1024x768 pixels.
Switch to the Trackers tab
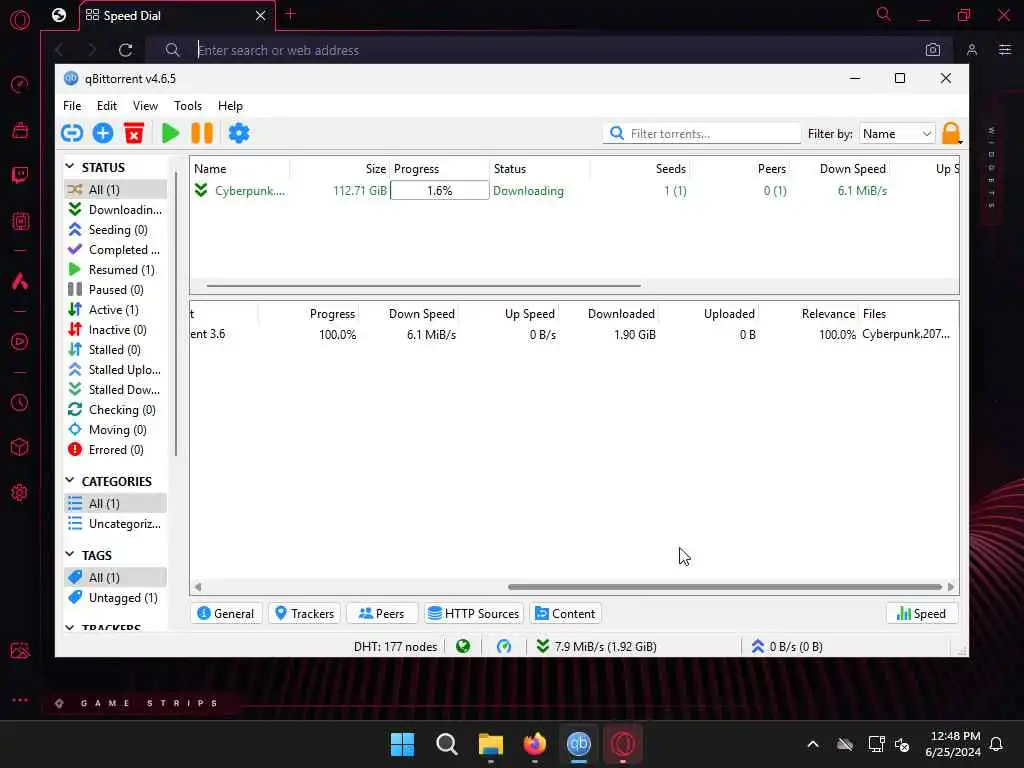(304, 614)
